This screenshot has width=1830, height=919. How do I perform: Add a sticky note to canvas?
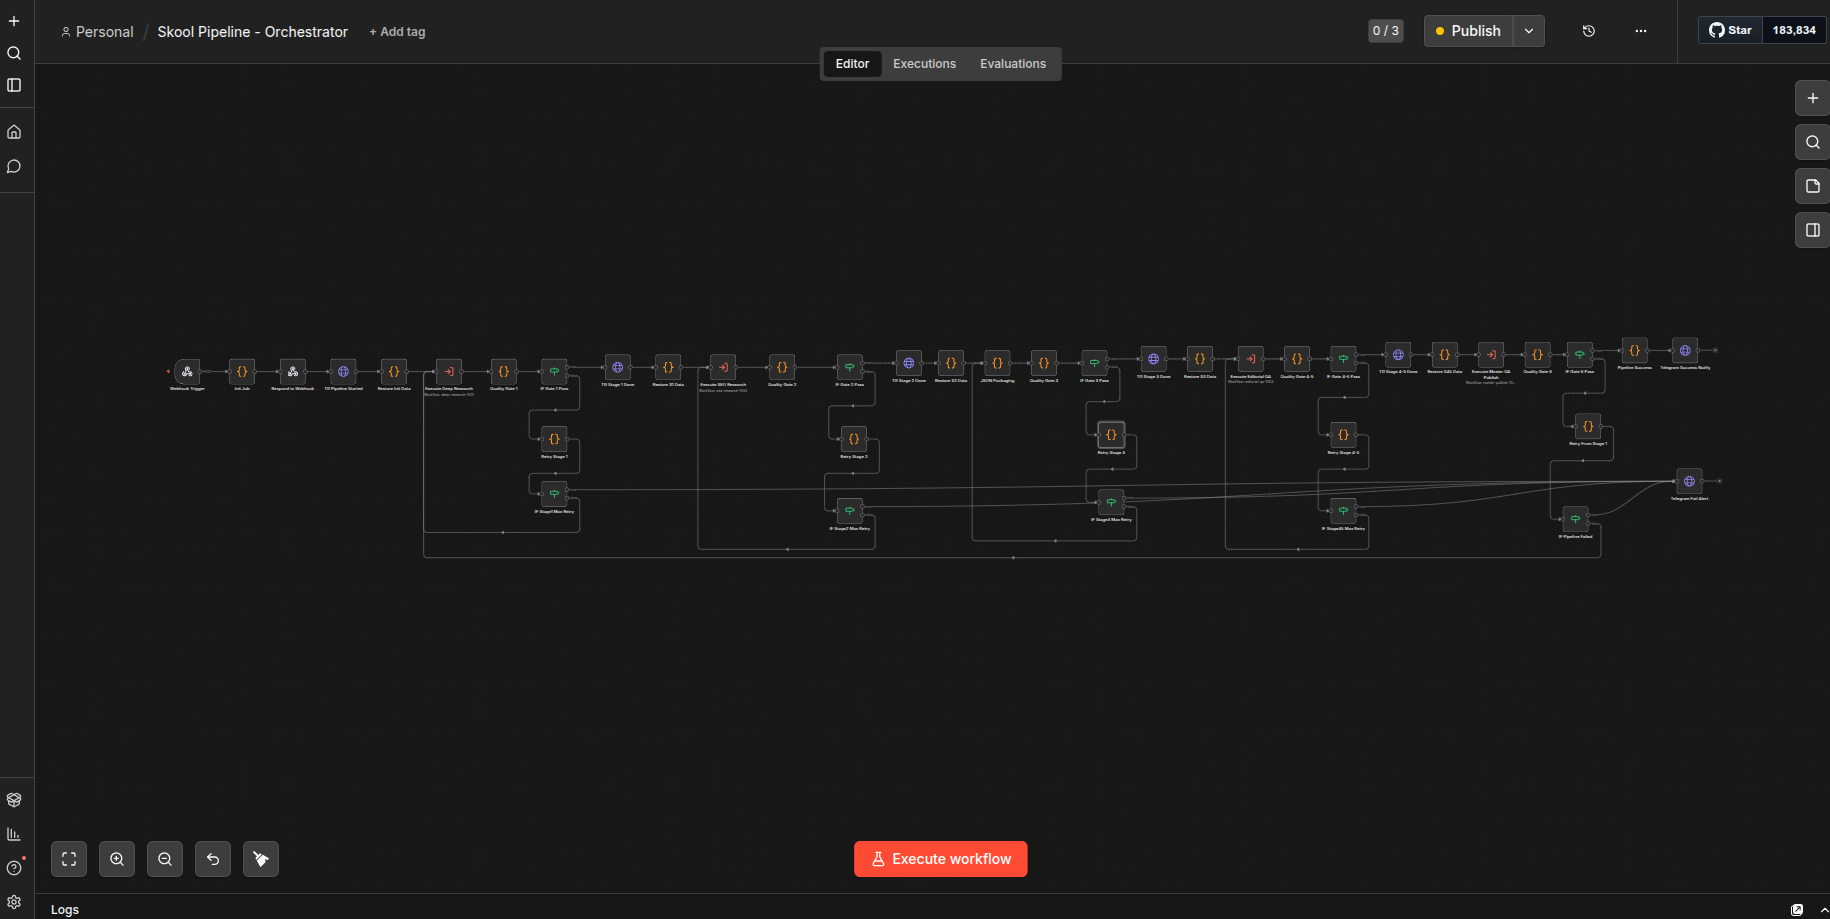pos(1812,186)
